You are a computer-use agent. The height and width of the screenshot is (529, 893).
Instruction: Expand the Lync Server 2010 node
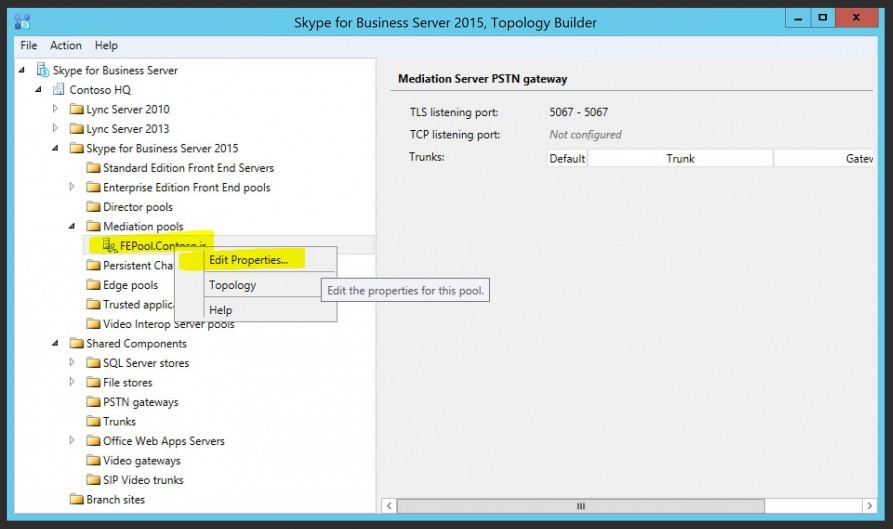pyautogui.click(x=55, y=108)
